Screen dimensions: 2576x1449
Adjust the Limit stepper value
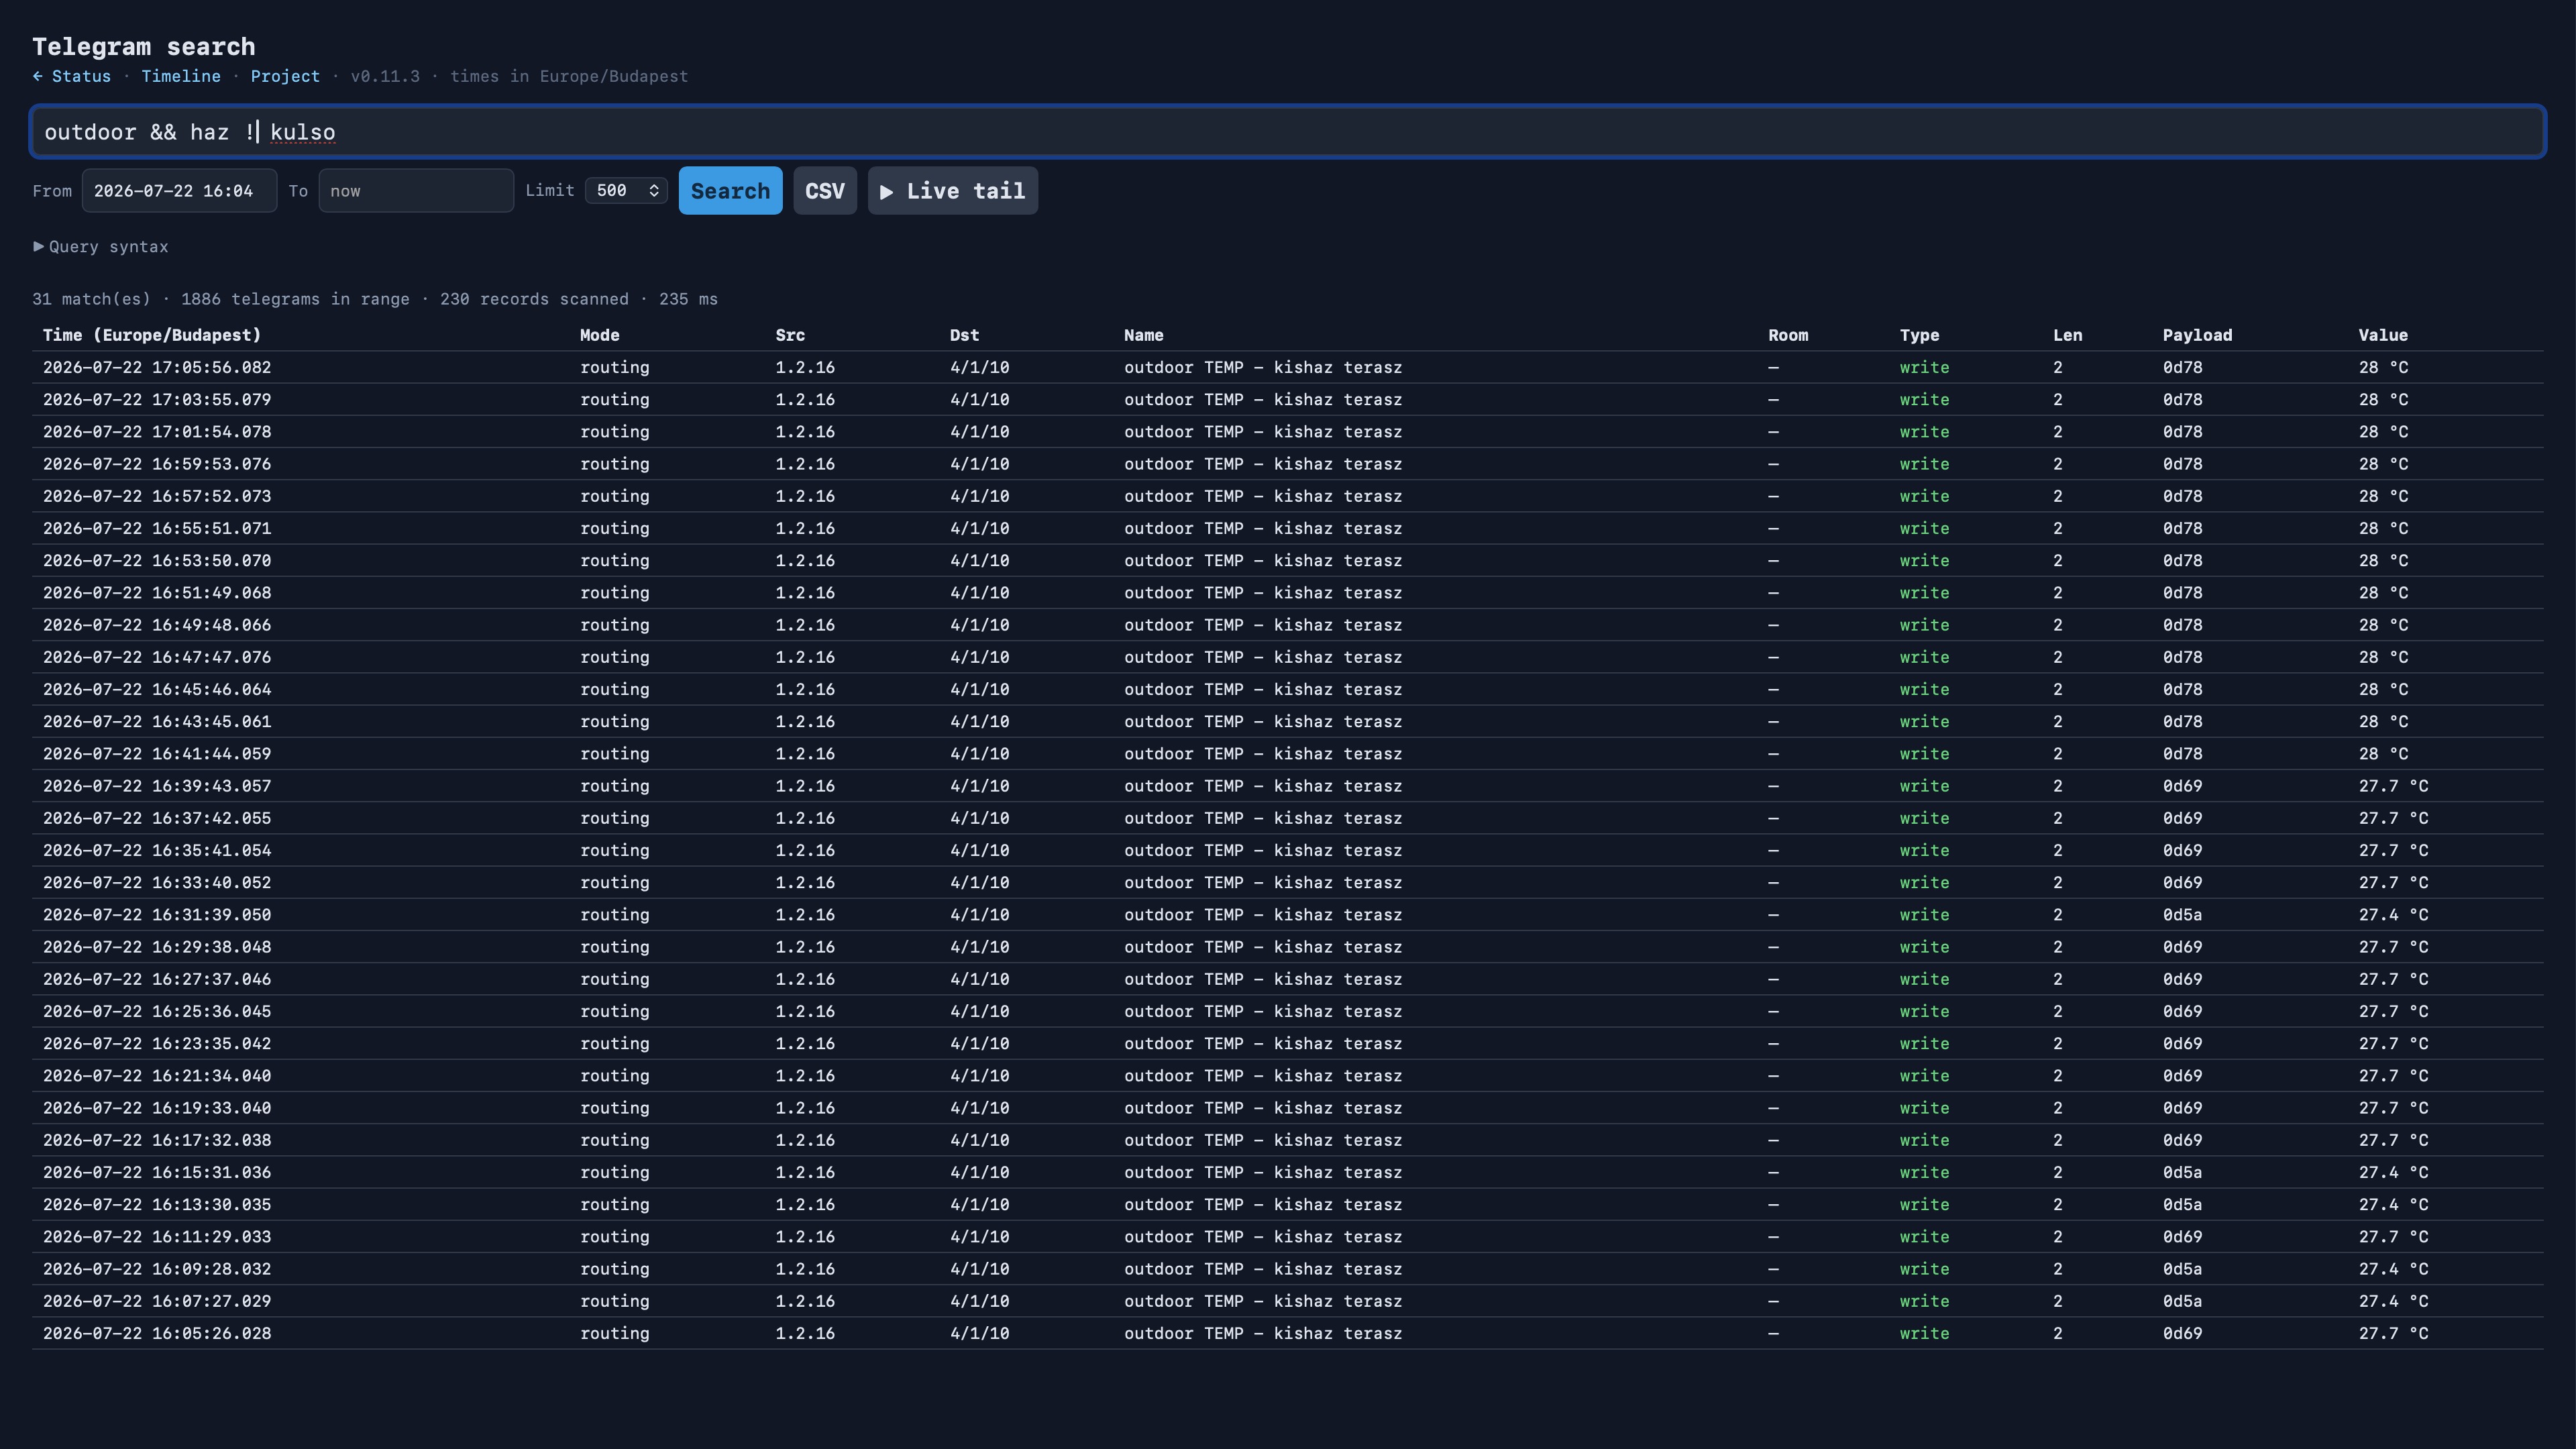pos(626,190)
